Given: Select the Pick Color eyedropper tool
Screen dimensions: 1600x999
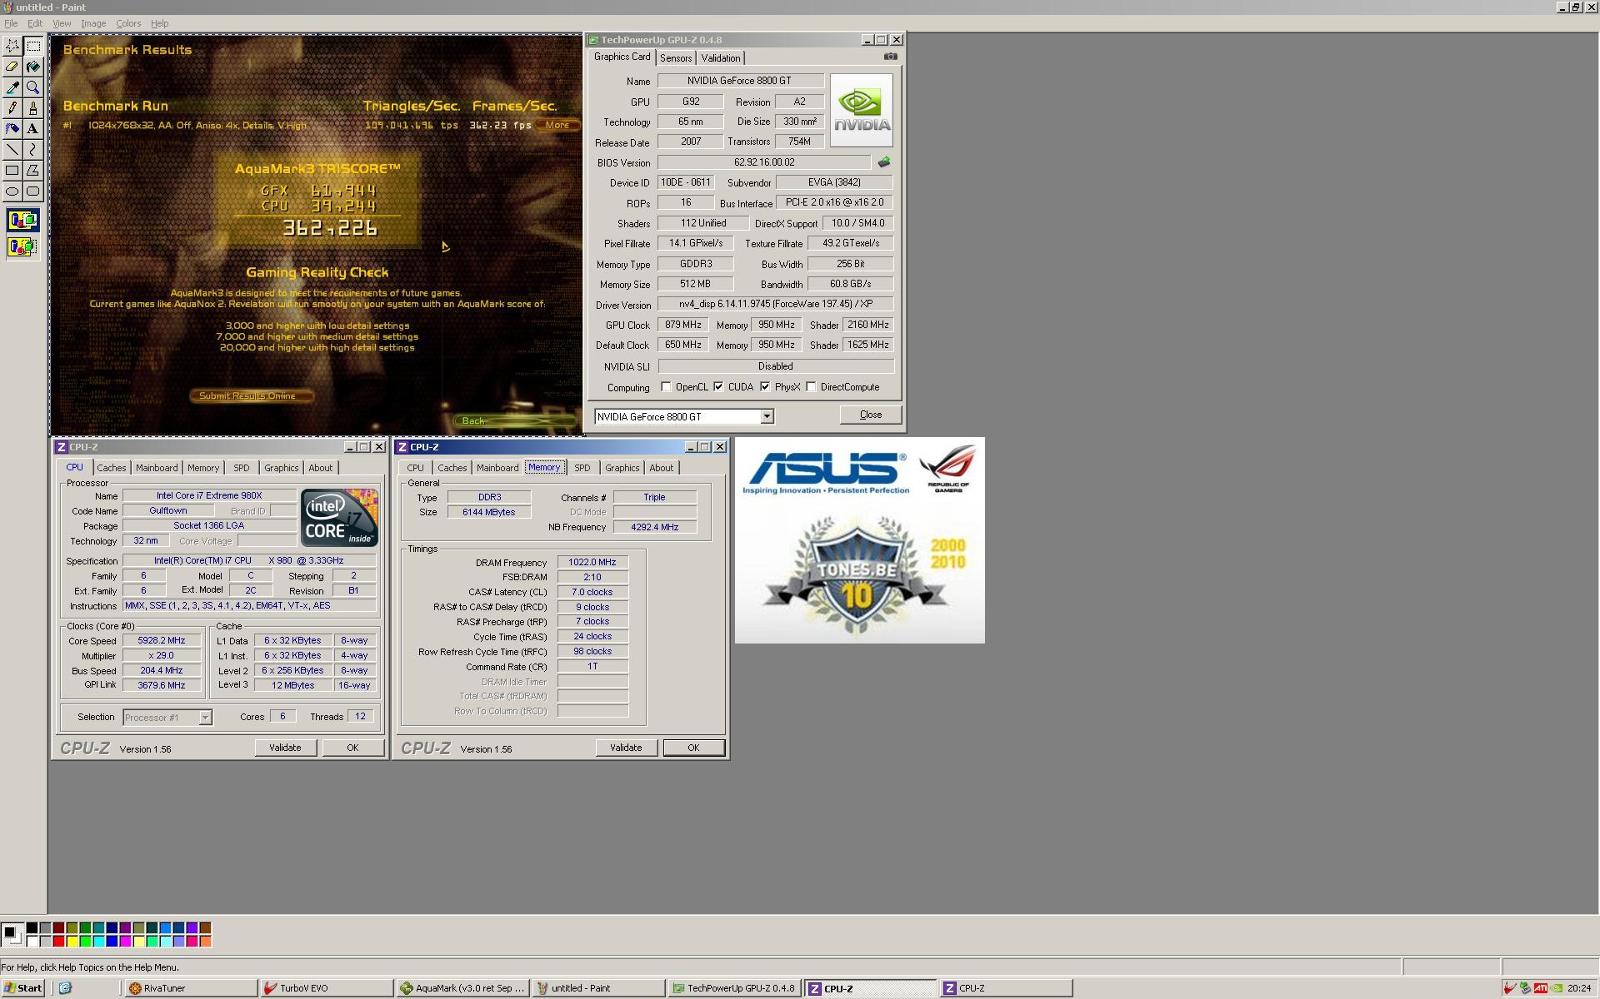Looking at the screenshot, I should coord(12,87).
